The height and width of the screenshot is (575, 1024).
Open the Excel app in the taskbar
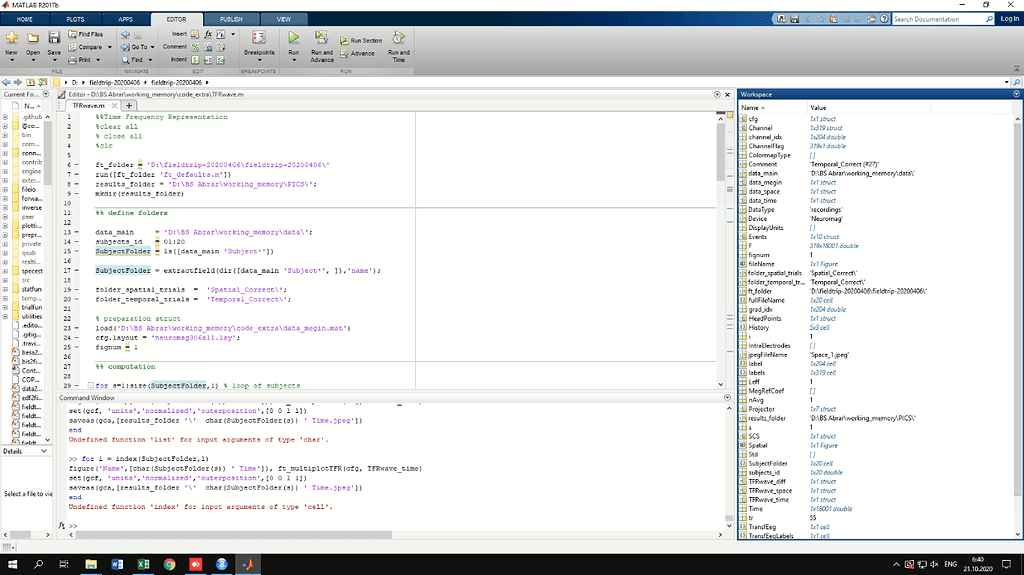click(143, 565)
